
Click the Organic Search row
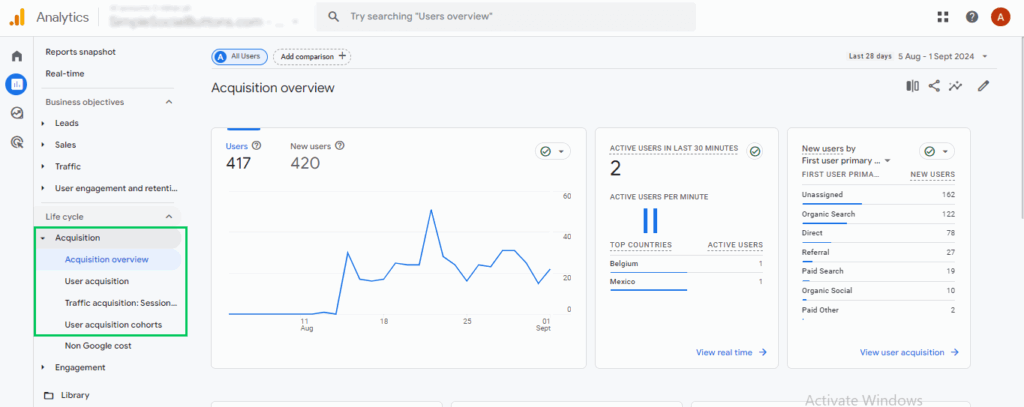tap(878, 216)
